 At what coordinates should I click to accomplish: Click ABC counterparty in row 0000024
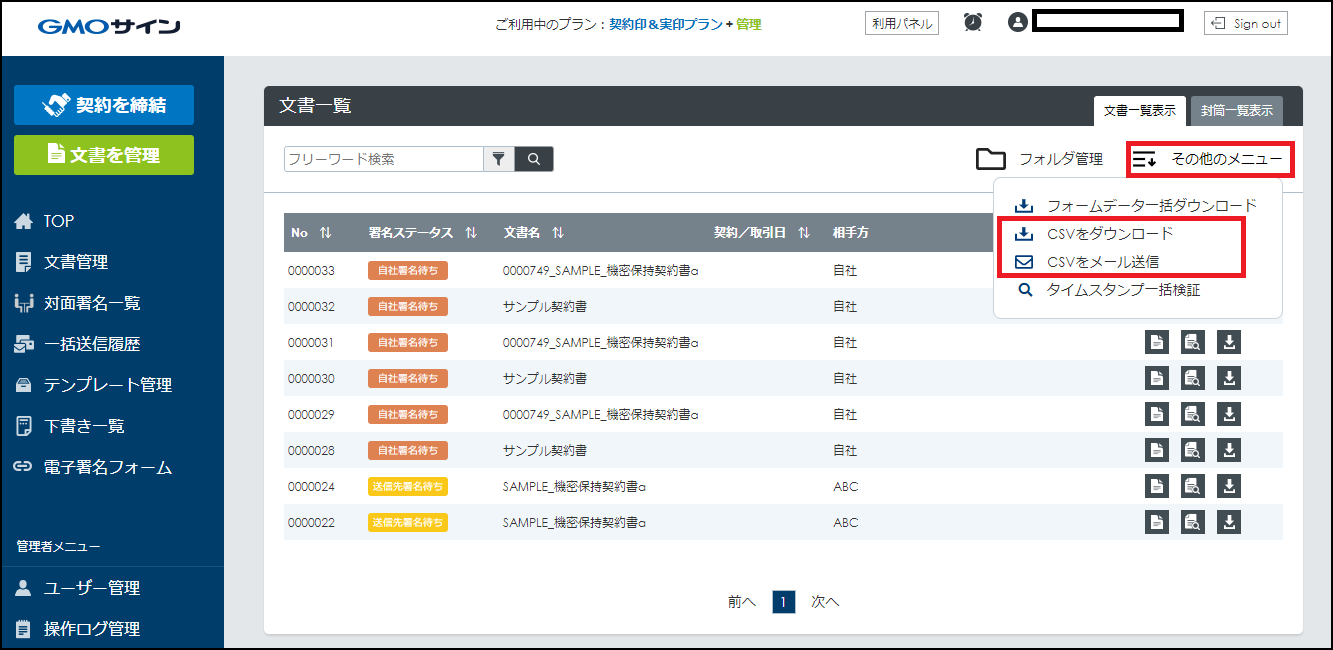[845, 487]
